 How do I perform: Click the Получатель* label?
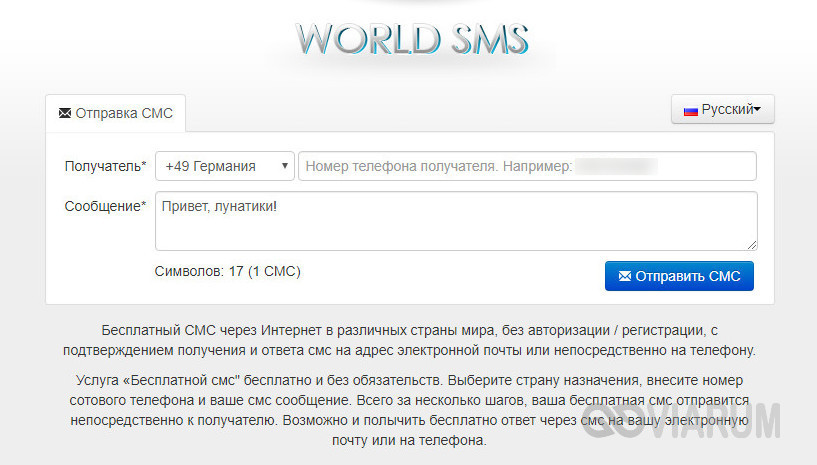pos(105,166)
